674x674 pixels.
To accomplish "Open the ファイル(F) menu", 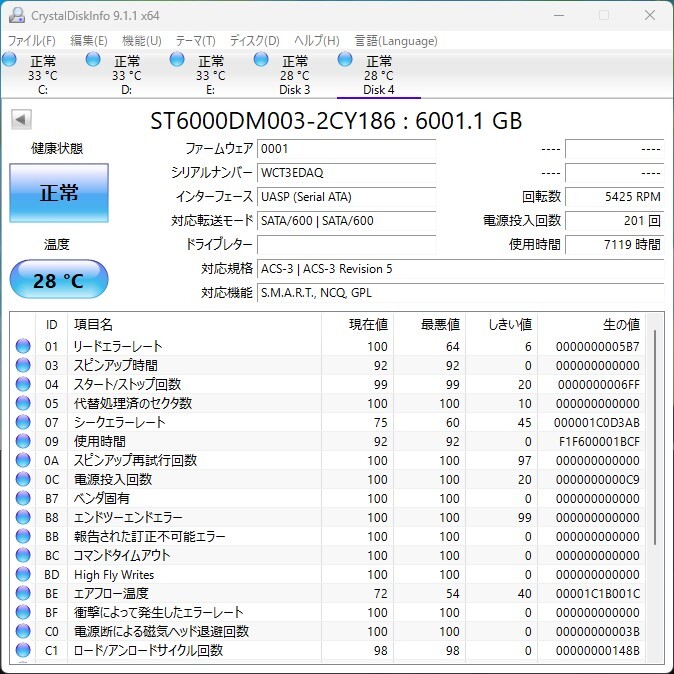I will tap(32, 41).
